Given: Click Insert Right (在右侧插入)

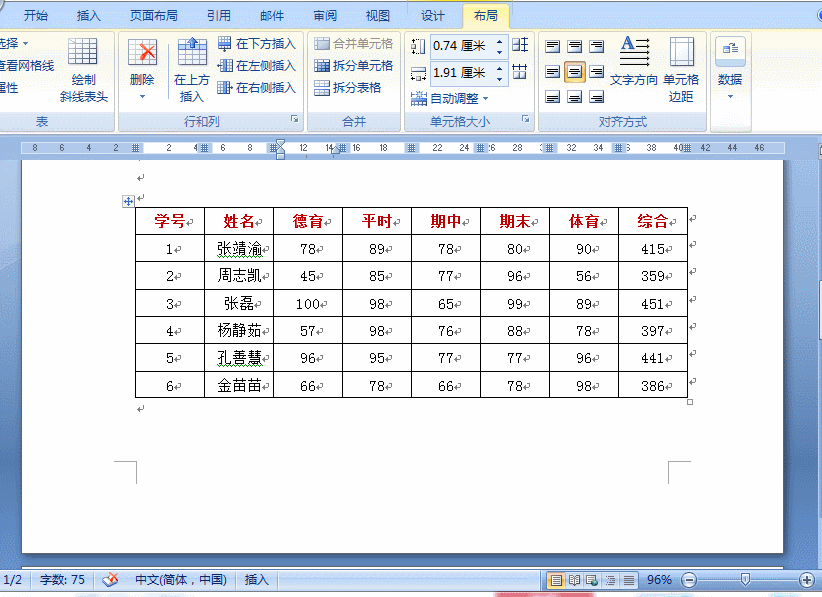Looking at the screenshot, I should point(257,88).
